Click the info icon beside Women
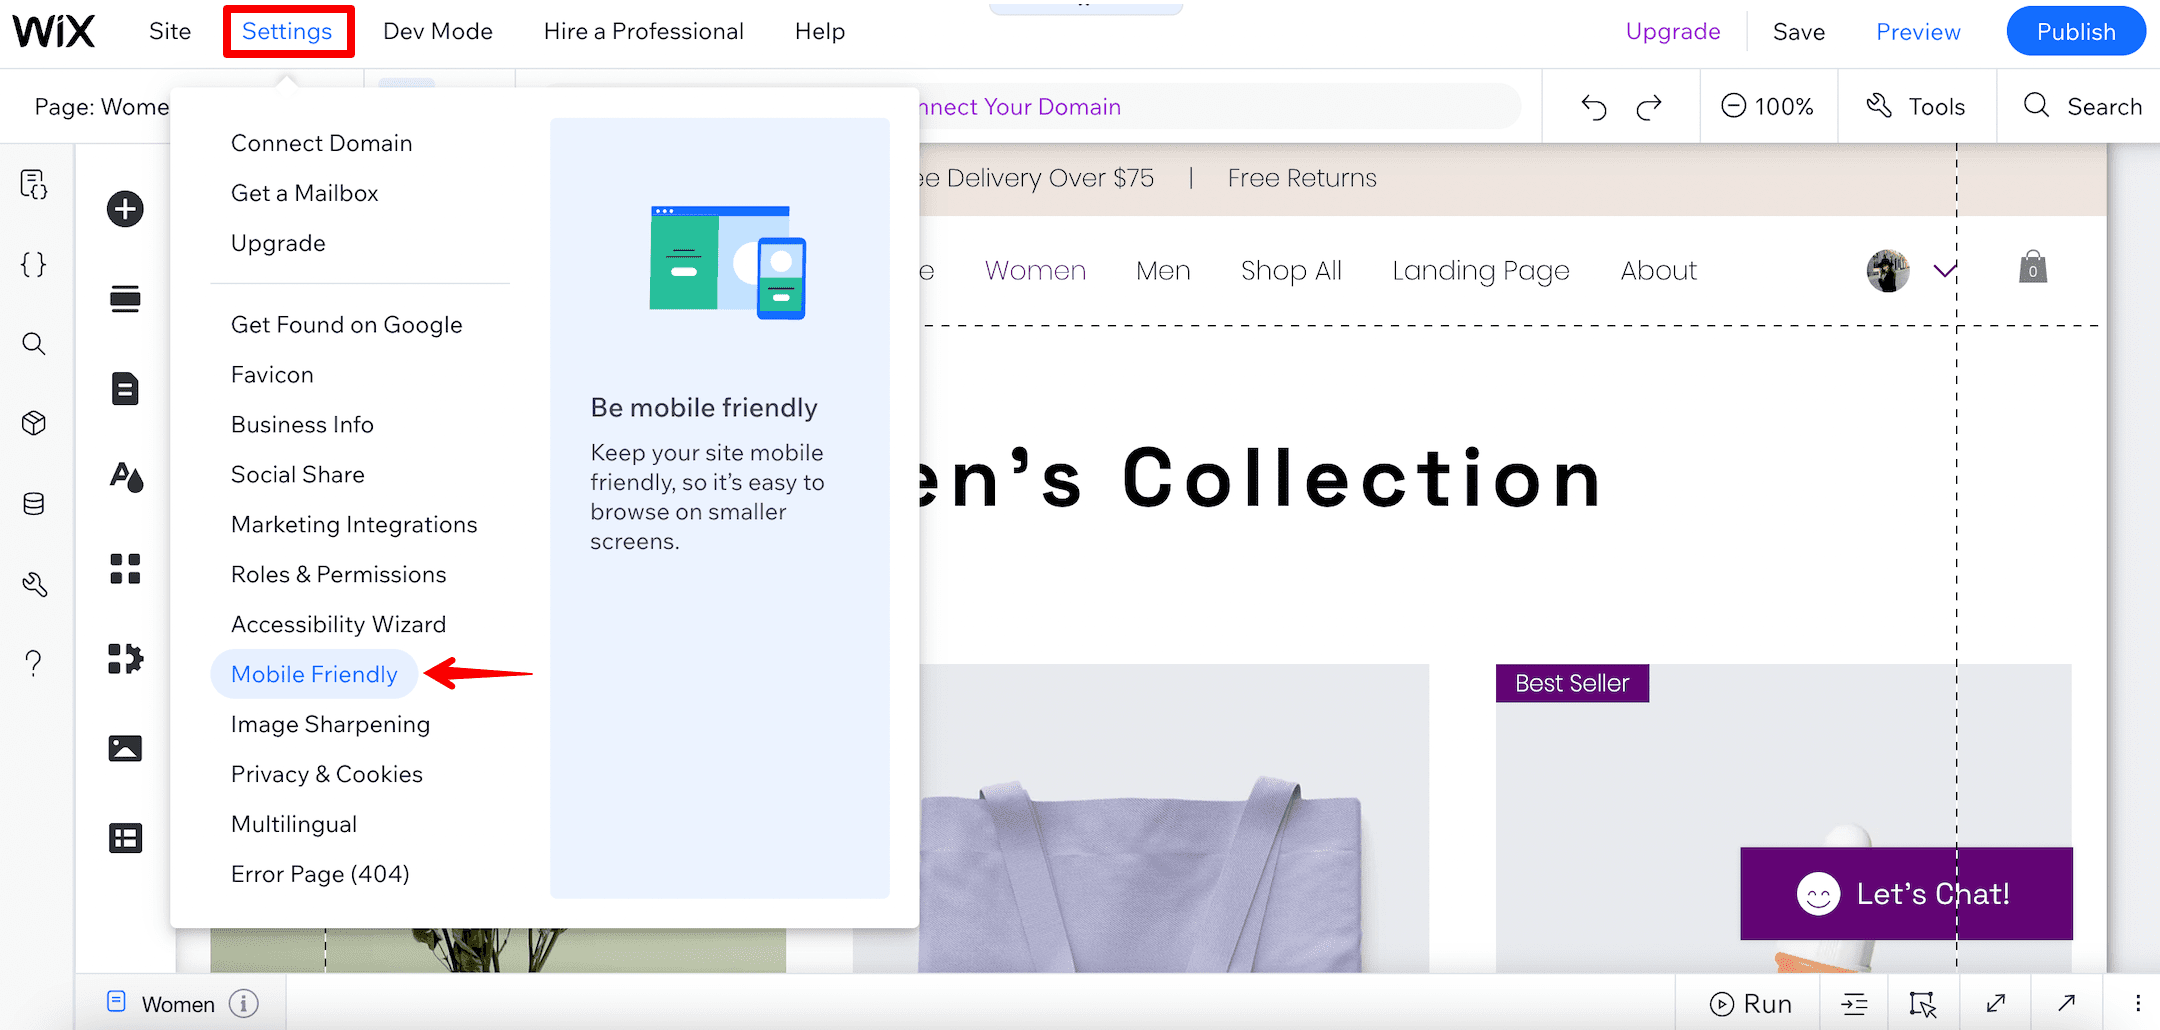2160x1030 pixels. (x=244, y=1003)
